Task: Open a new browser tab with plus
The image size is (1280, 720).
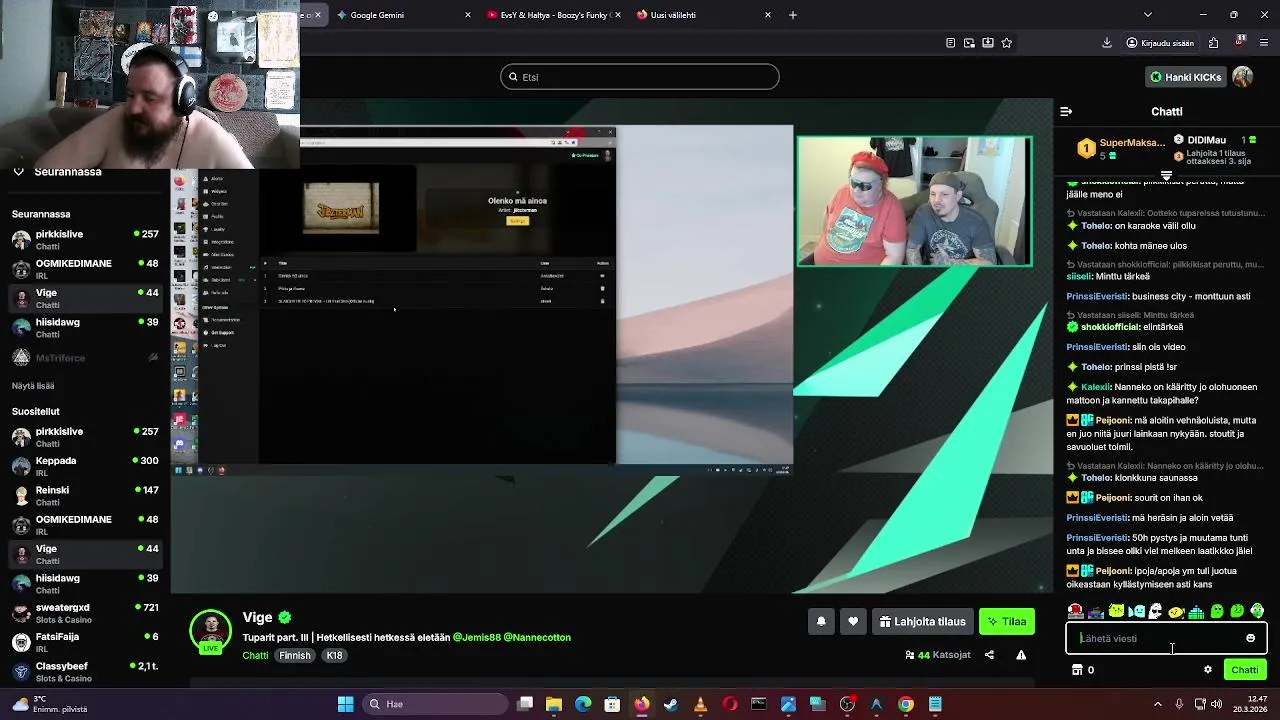Action: click(x=793, y=15)
